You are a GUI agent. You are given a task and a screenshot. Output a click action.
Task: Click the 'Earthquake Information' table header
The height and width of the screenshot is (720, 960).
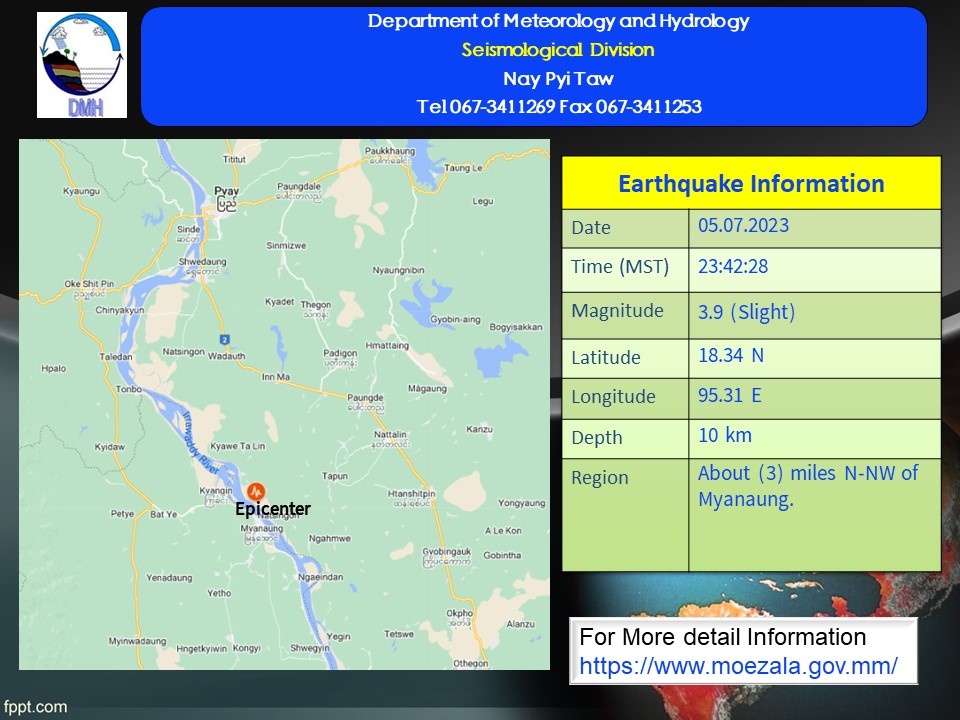coord(751,183)
